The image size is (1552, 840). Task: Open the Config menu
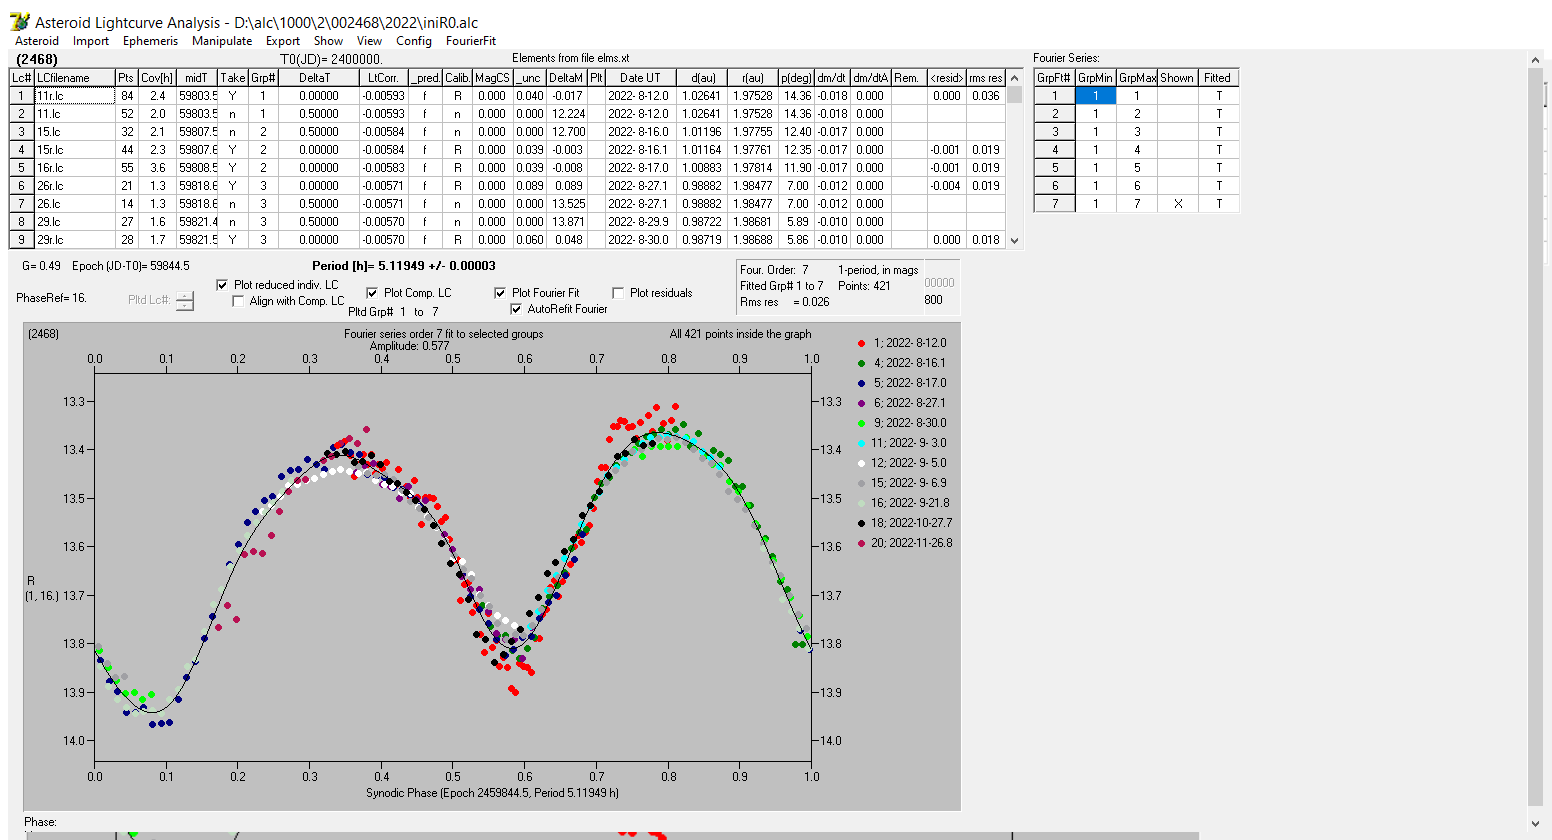pyautogui.click(x=414, y=41)
